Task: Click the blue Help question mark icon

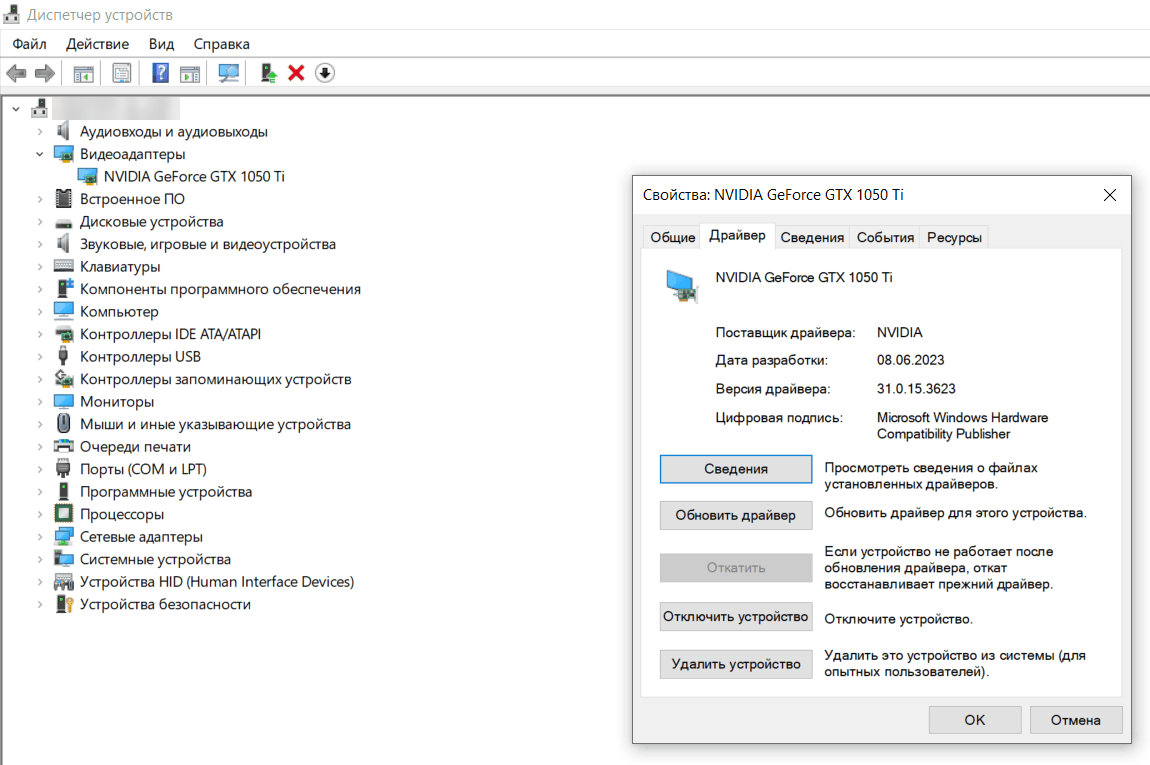Action: tap(161, 73)
